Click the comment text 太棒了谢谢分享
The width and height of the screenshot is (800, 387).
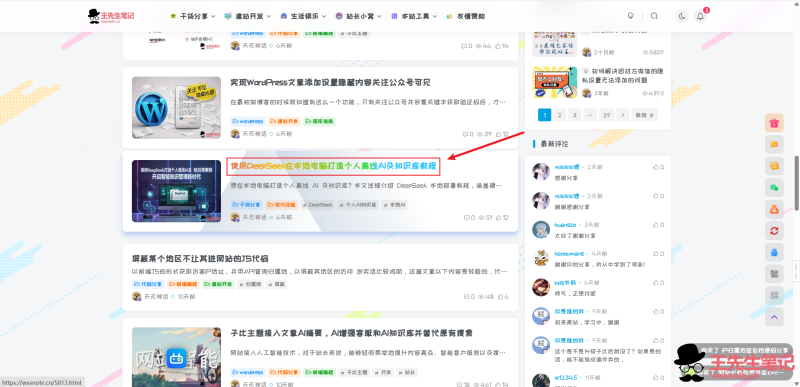[x=574, y=236]
